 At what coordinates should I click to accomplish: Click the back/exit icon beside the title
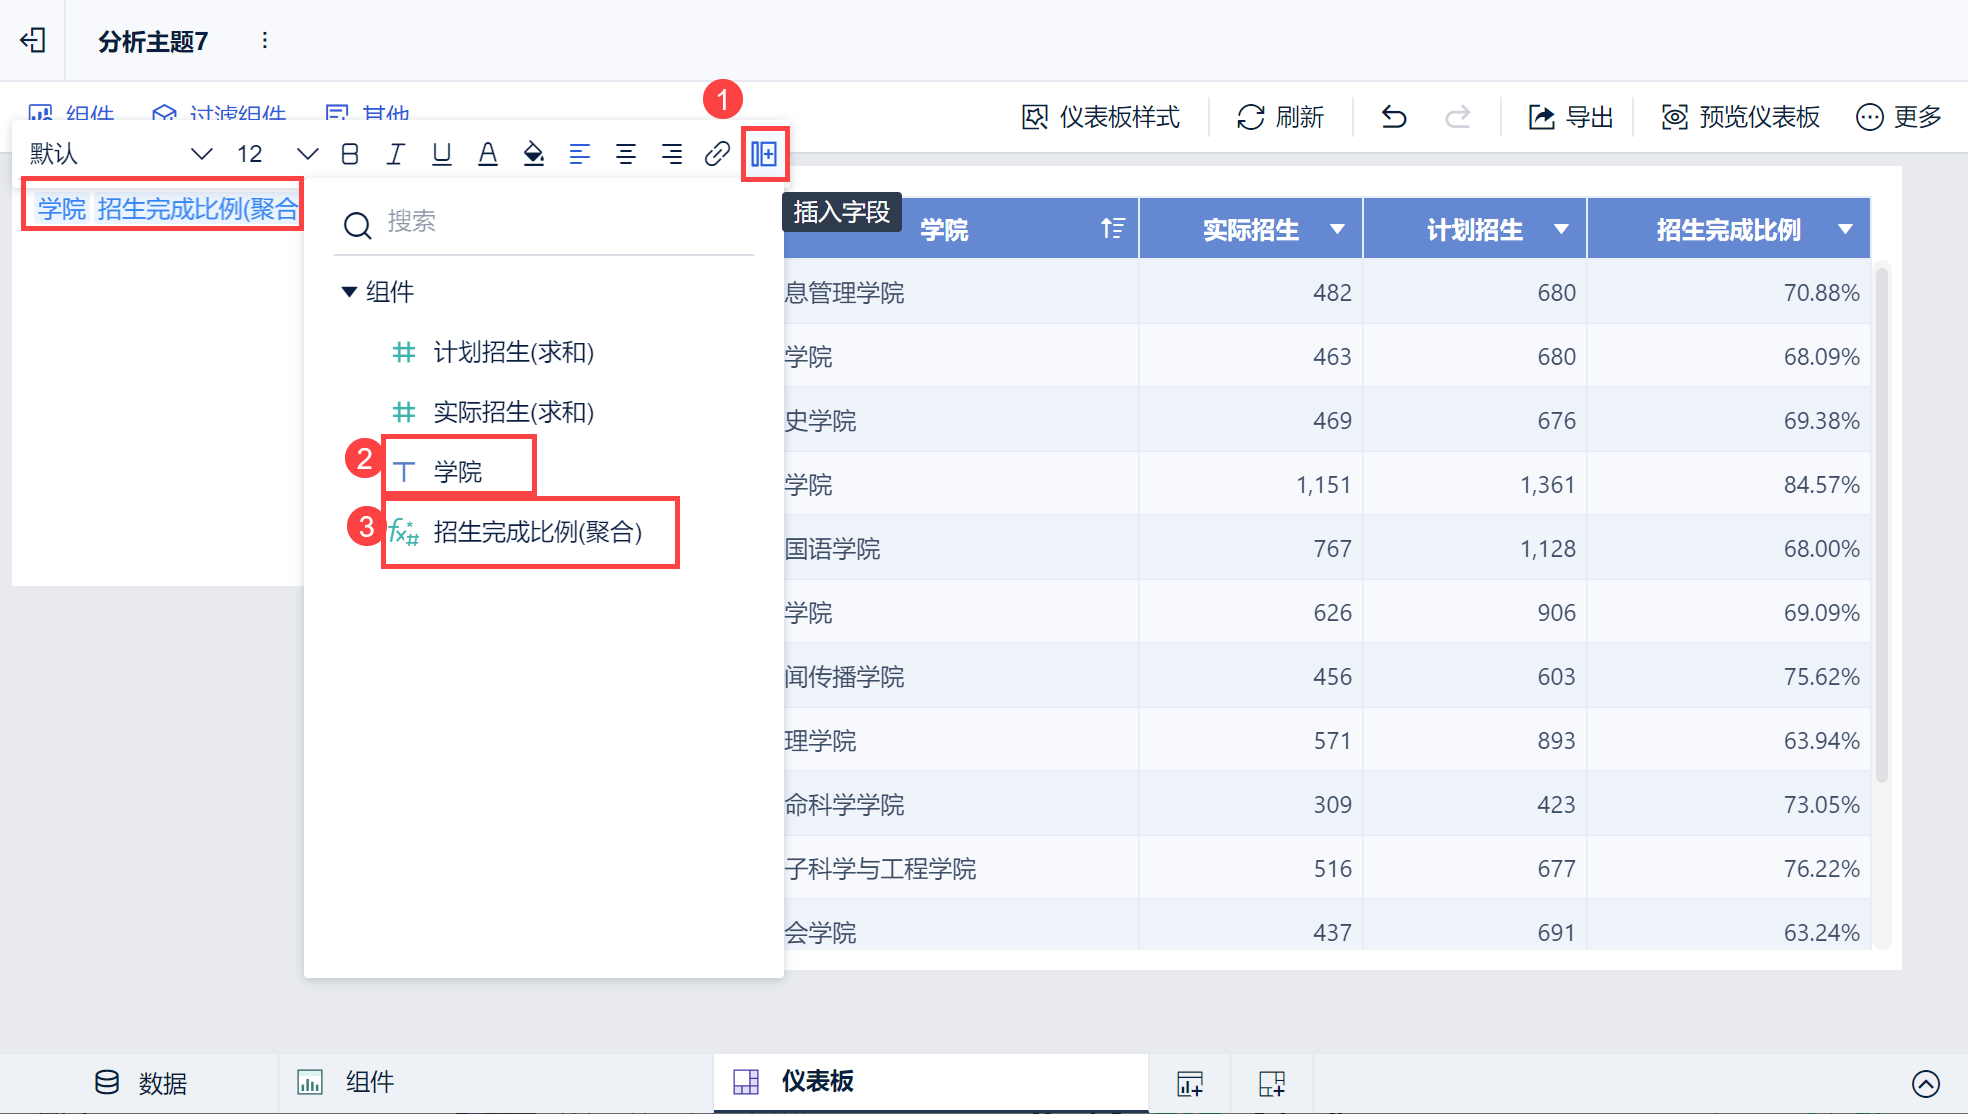33,40
